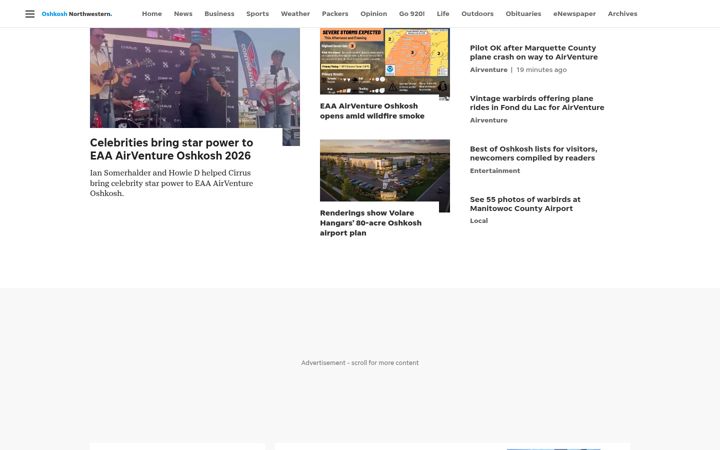Viewport: 720px width, 450px height.
Task: Click the Ian Somerhalder and Howie D summary
Action: 171,183
